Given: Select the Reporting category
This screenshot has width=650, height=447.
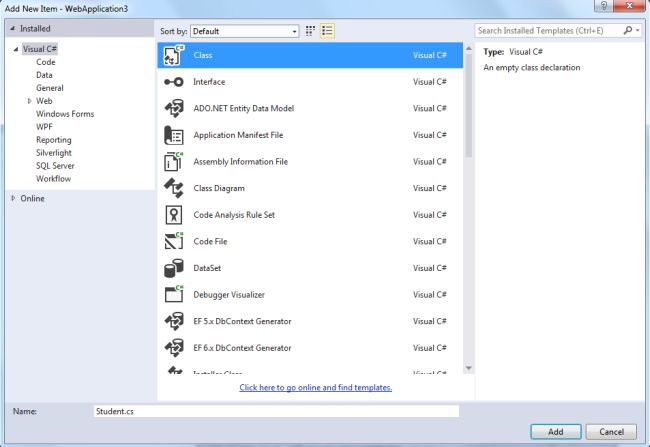Looking at the screenshot, I should click(53, 140).
